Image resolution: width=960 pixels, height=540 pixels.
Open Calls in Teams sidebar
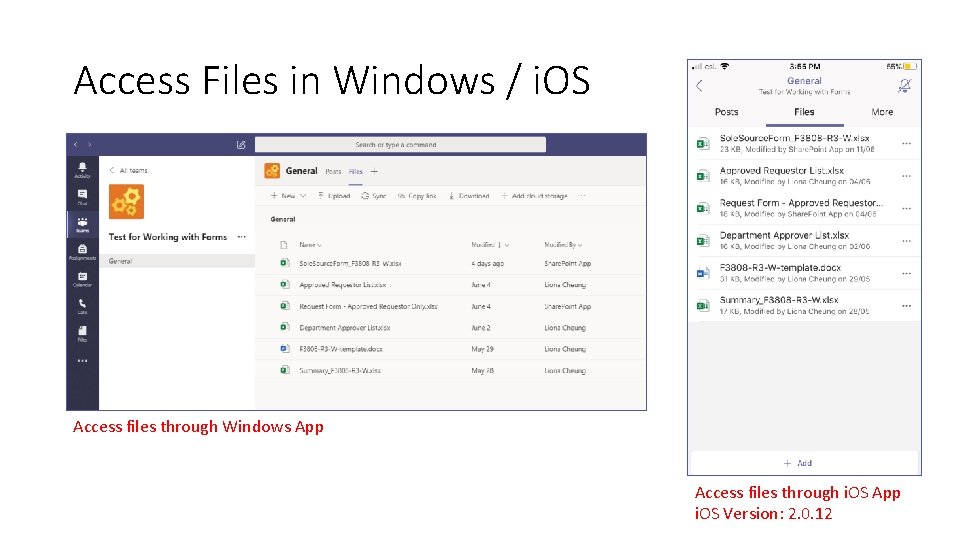82,306
